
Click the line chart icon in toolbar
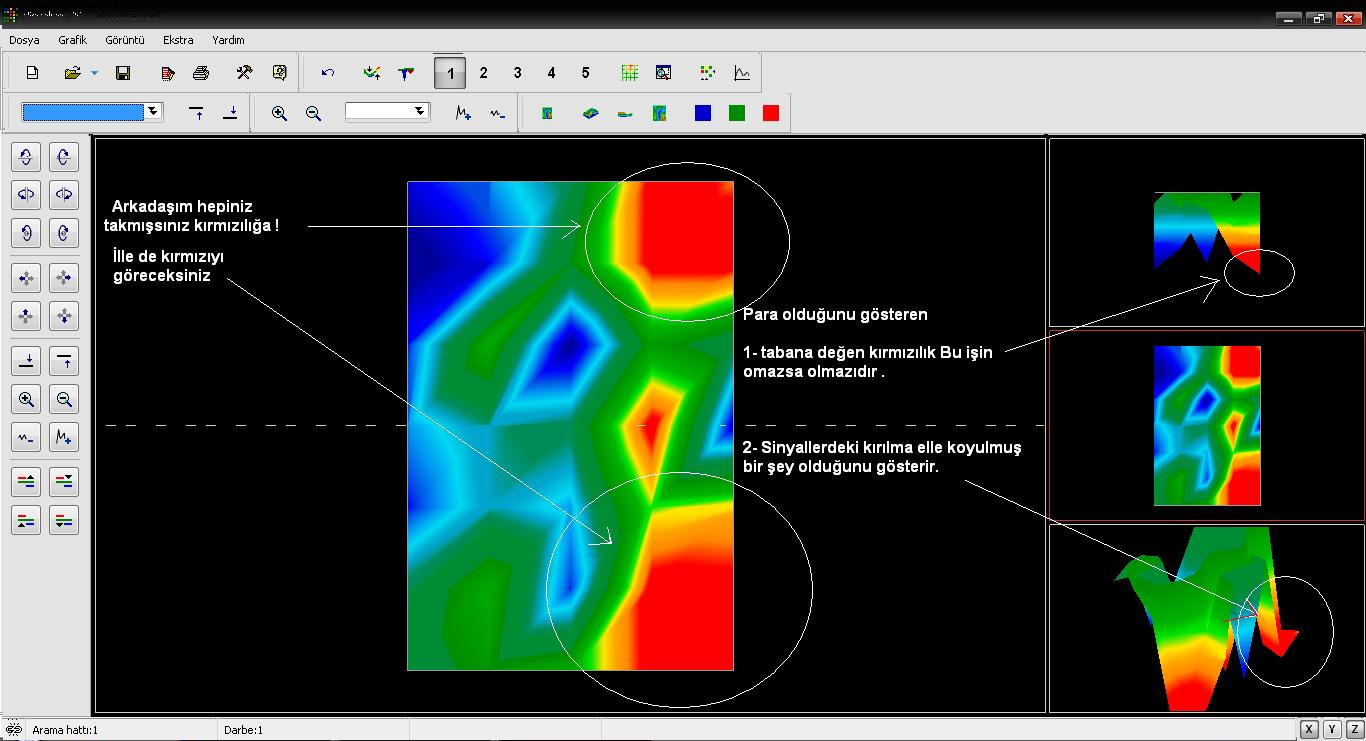(x=742, y=73)
